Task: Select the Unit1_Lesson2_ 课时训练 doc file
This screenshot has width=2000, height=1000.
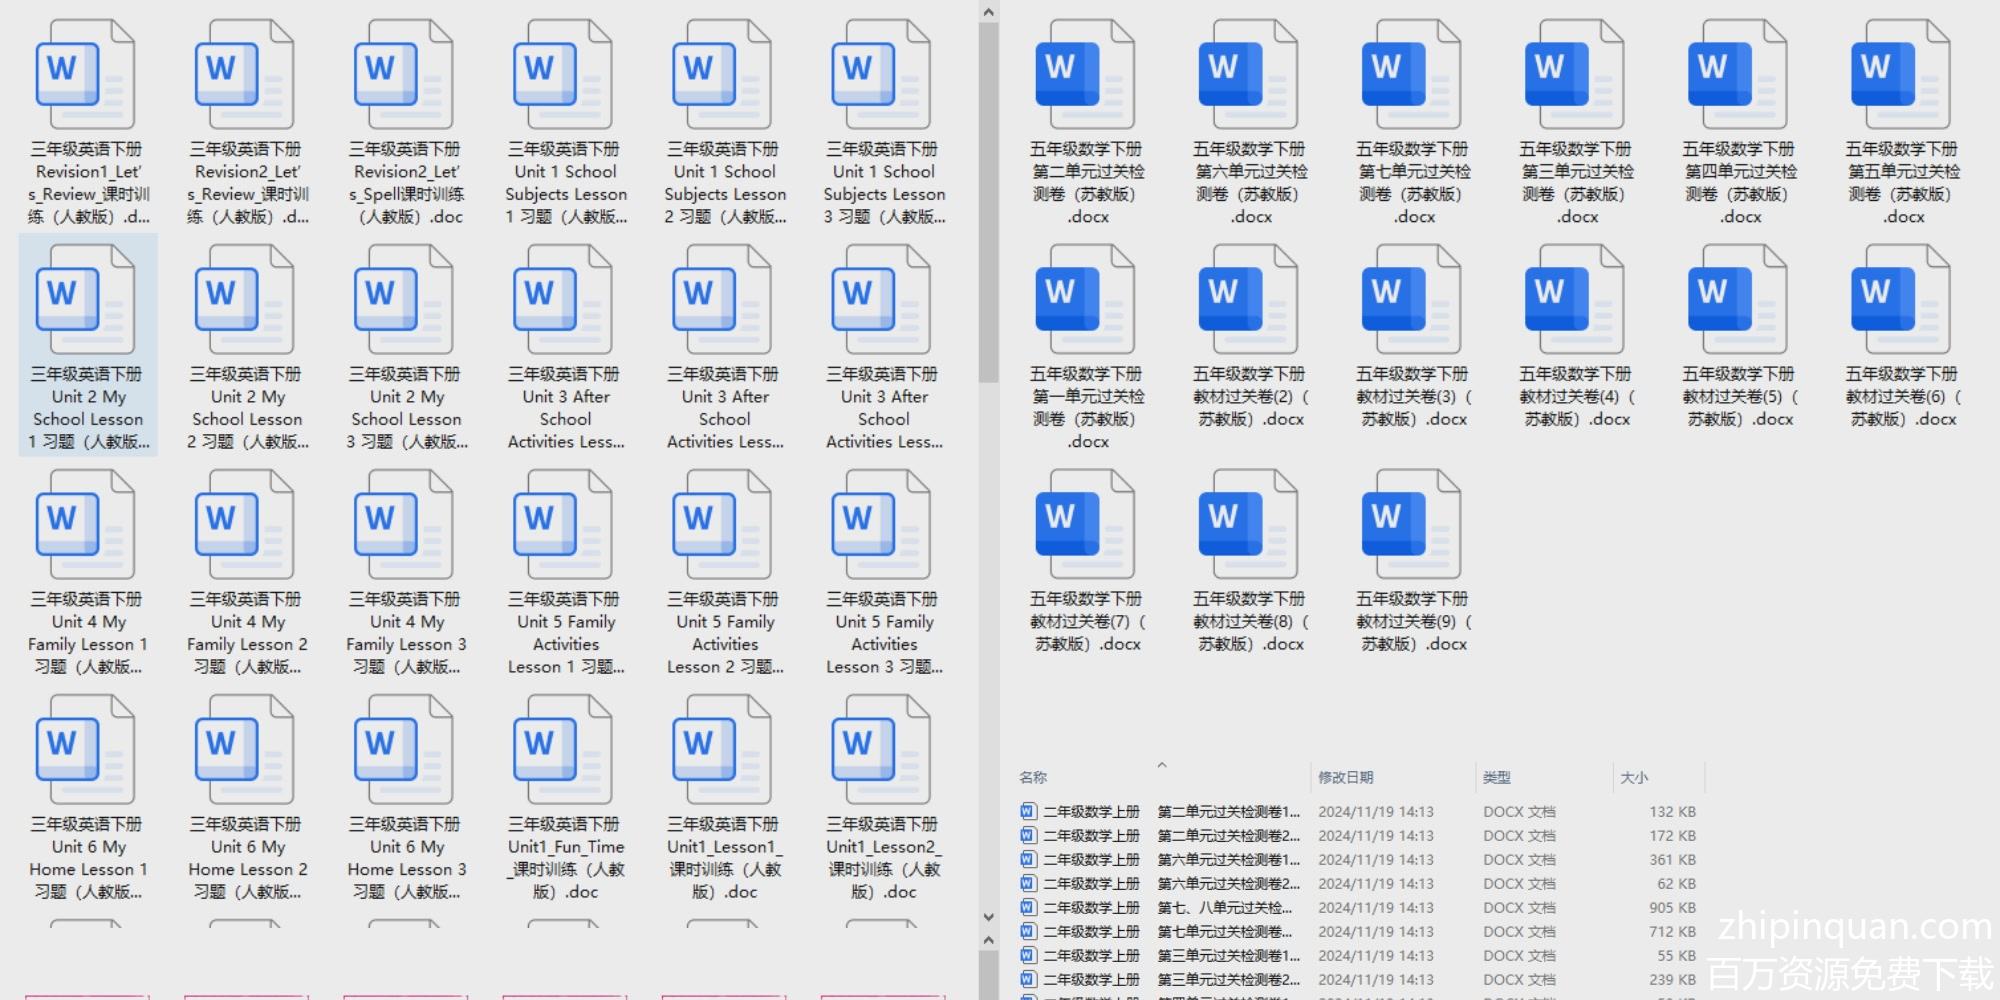Action: [x=882, y=750]
